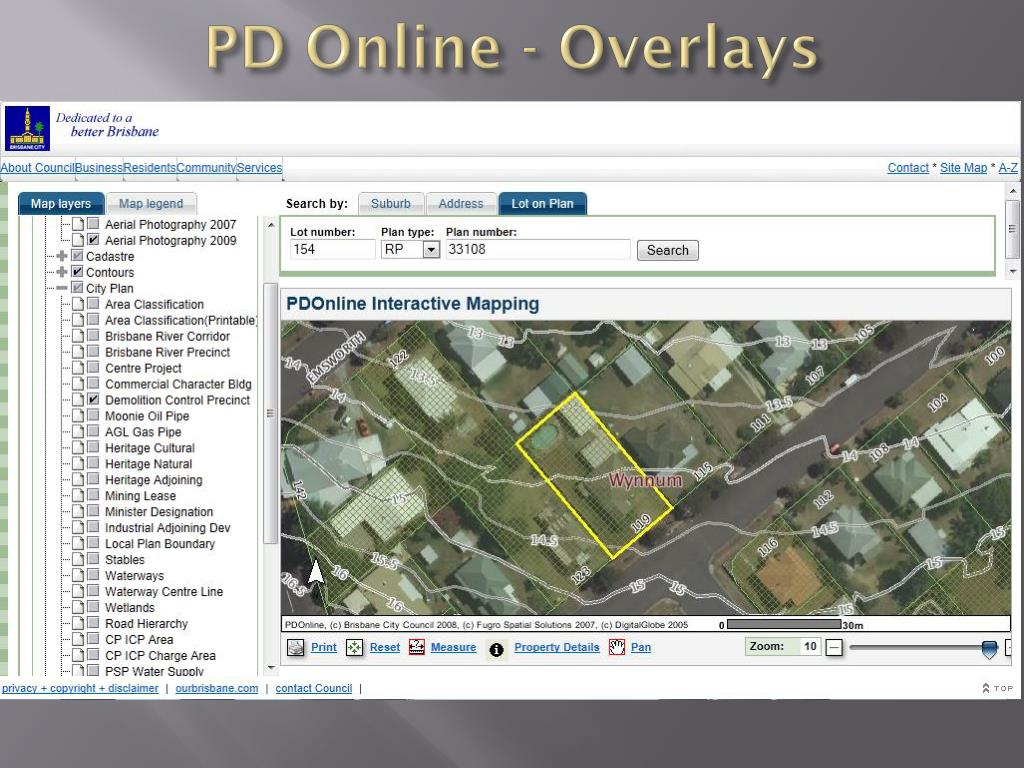This screenshot has width=1024, height=768.
Task: Click the TOP arrow icon
Action: (986, 688)
